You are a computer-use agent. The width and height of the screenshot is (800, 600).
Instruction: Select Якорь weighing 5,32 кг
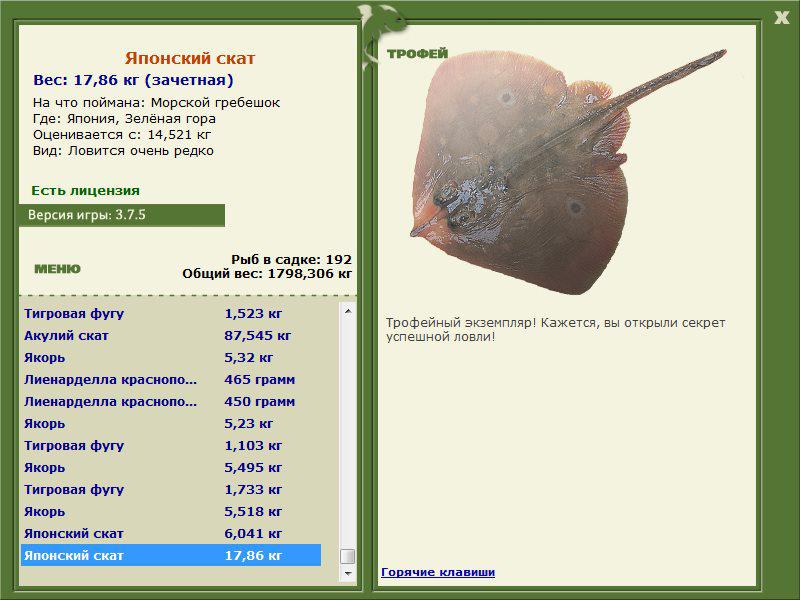pos(171,358)
